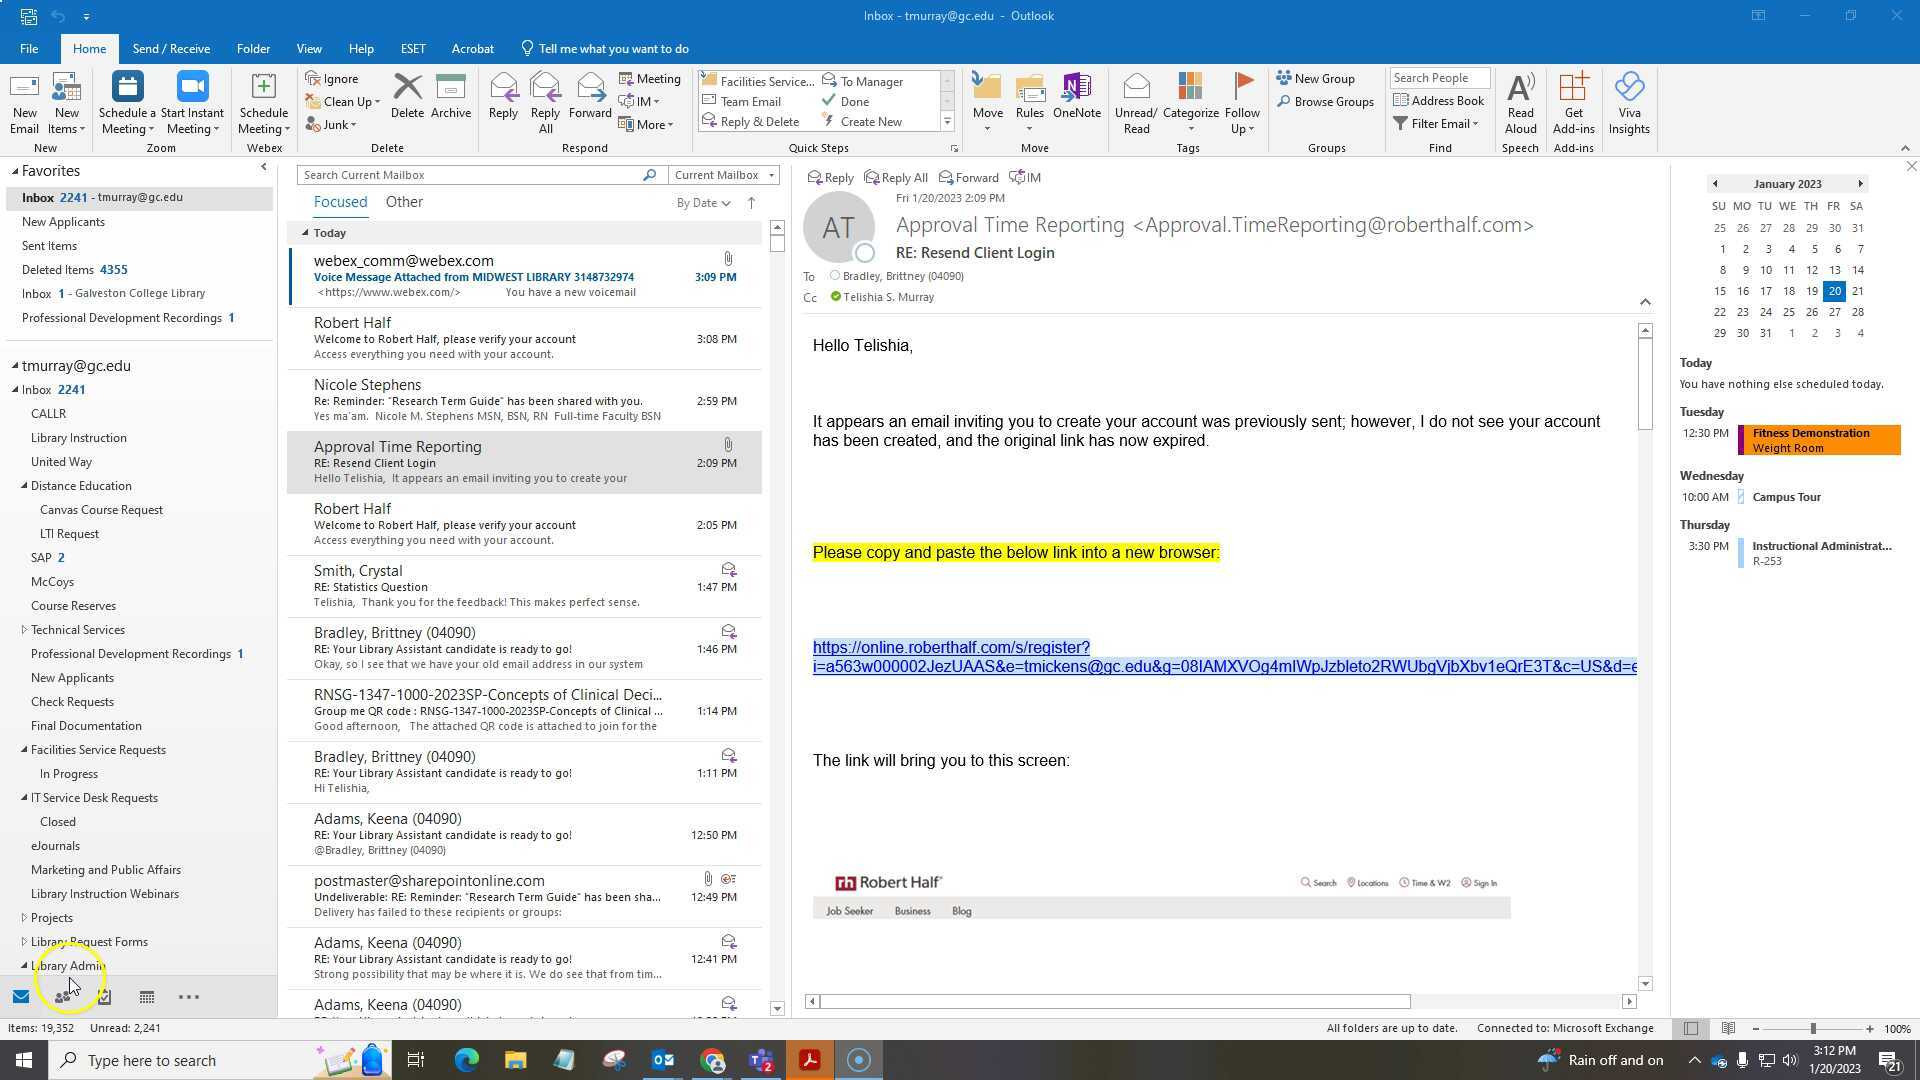Click the Search Current Mailbox field
Screen dimensions: 1920x1080
pyautogui.click(x=470, y=175)
